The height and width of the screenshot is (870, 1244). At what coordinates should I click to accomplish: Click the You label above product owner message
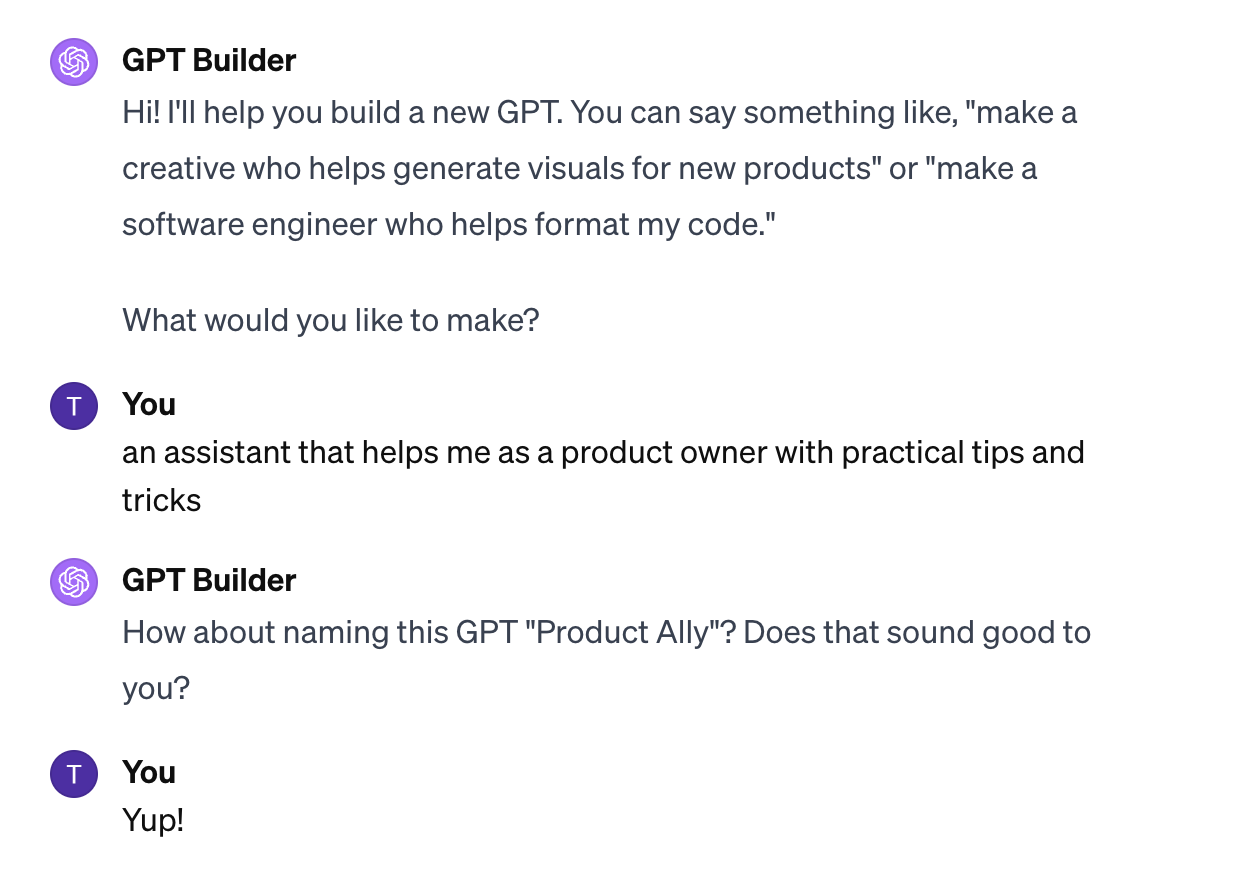pos(149,404)
